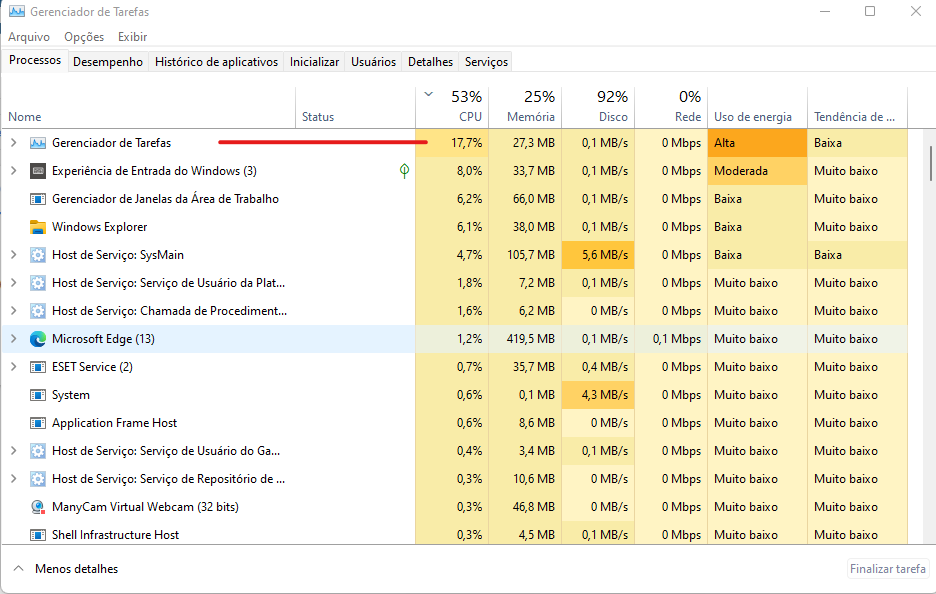Sort by the Memória column header

pos(525,107)
